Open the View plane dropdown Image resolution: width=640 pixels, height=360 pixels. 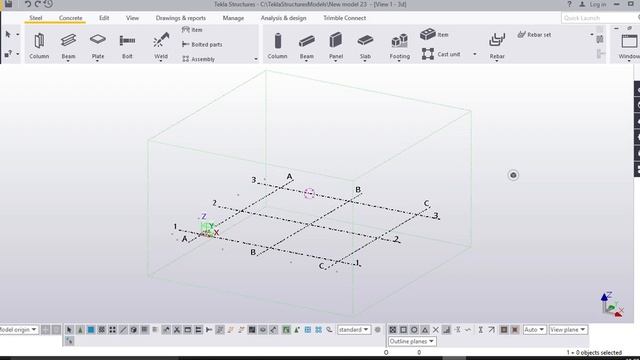click(568, 329)
